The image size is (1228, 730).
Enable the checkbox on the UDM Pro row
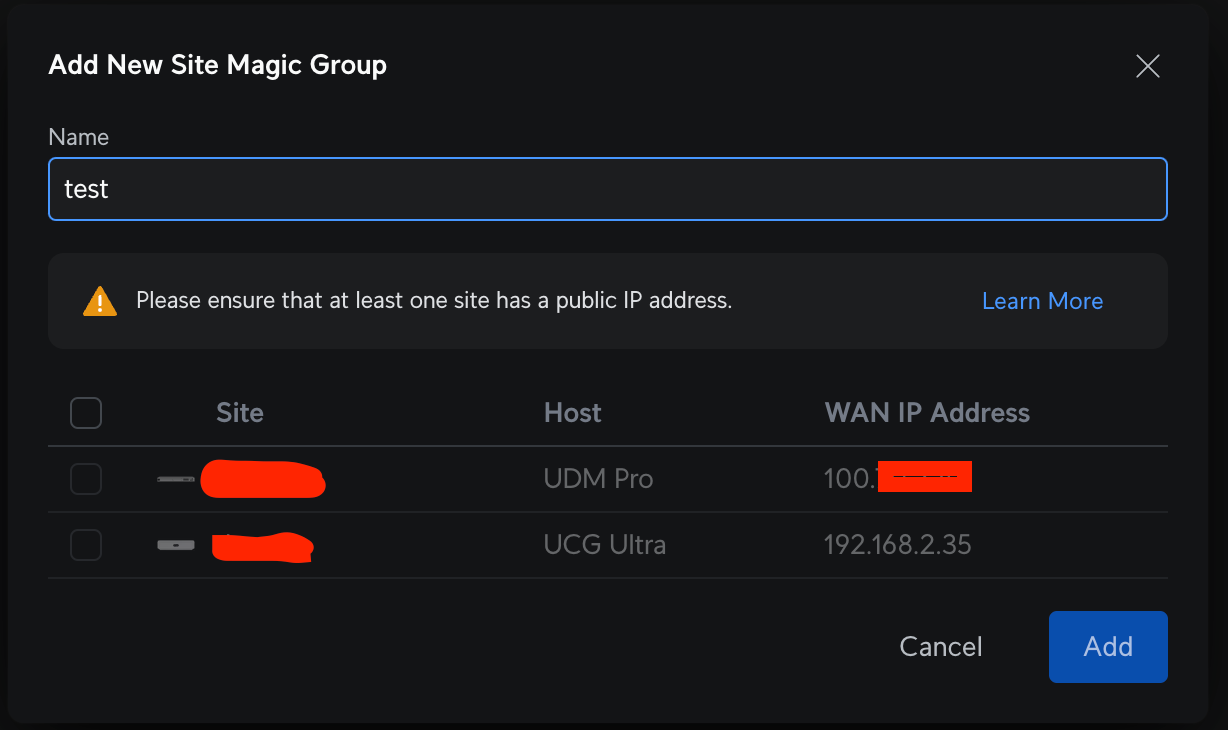click(x=86, y=478)
